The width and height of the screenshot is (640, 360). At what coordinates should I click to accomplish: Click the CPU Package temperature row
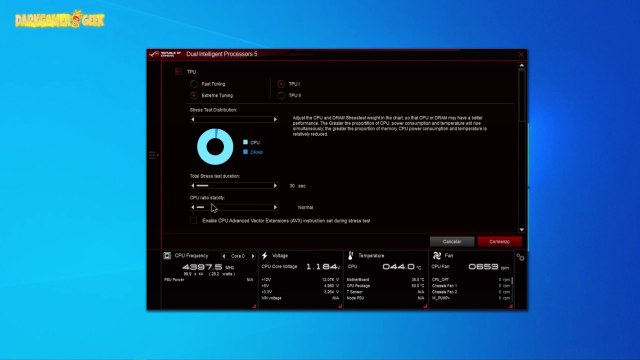click(x=385, y=286)
